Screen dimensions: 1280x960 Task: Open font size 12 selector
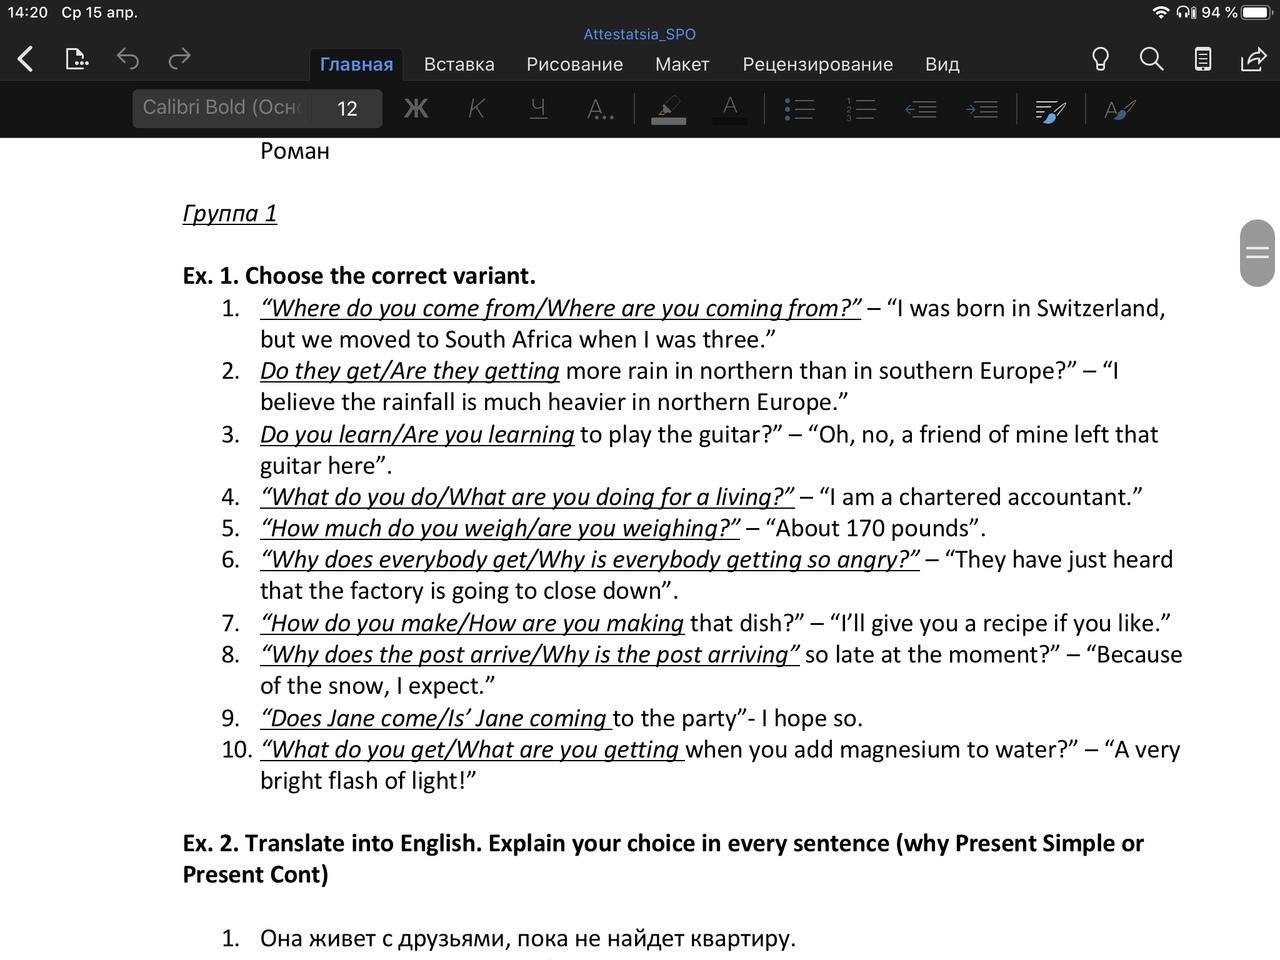[347, 108]
